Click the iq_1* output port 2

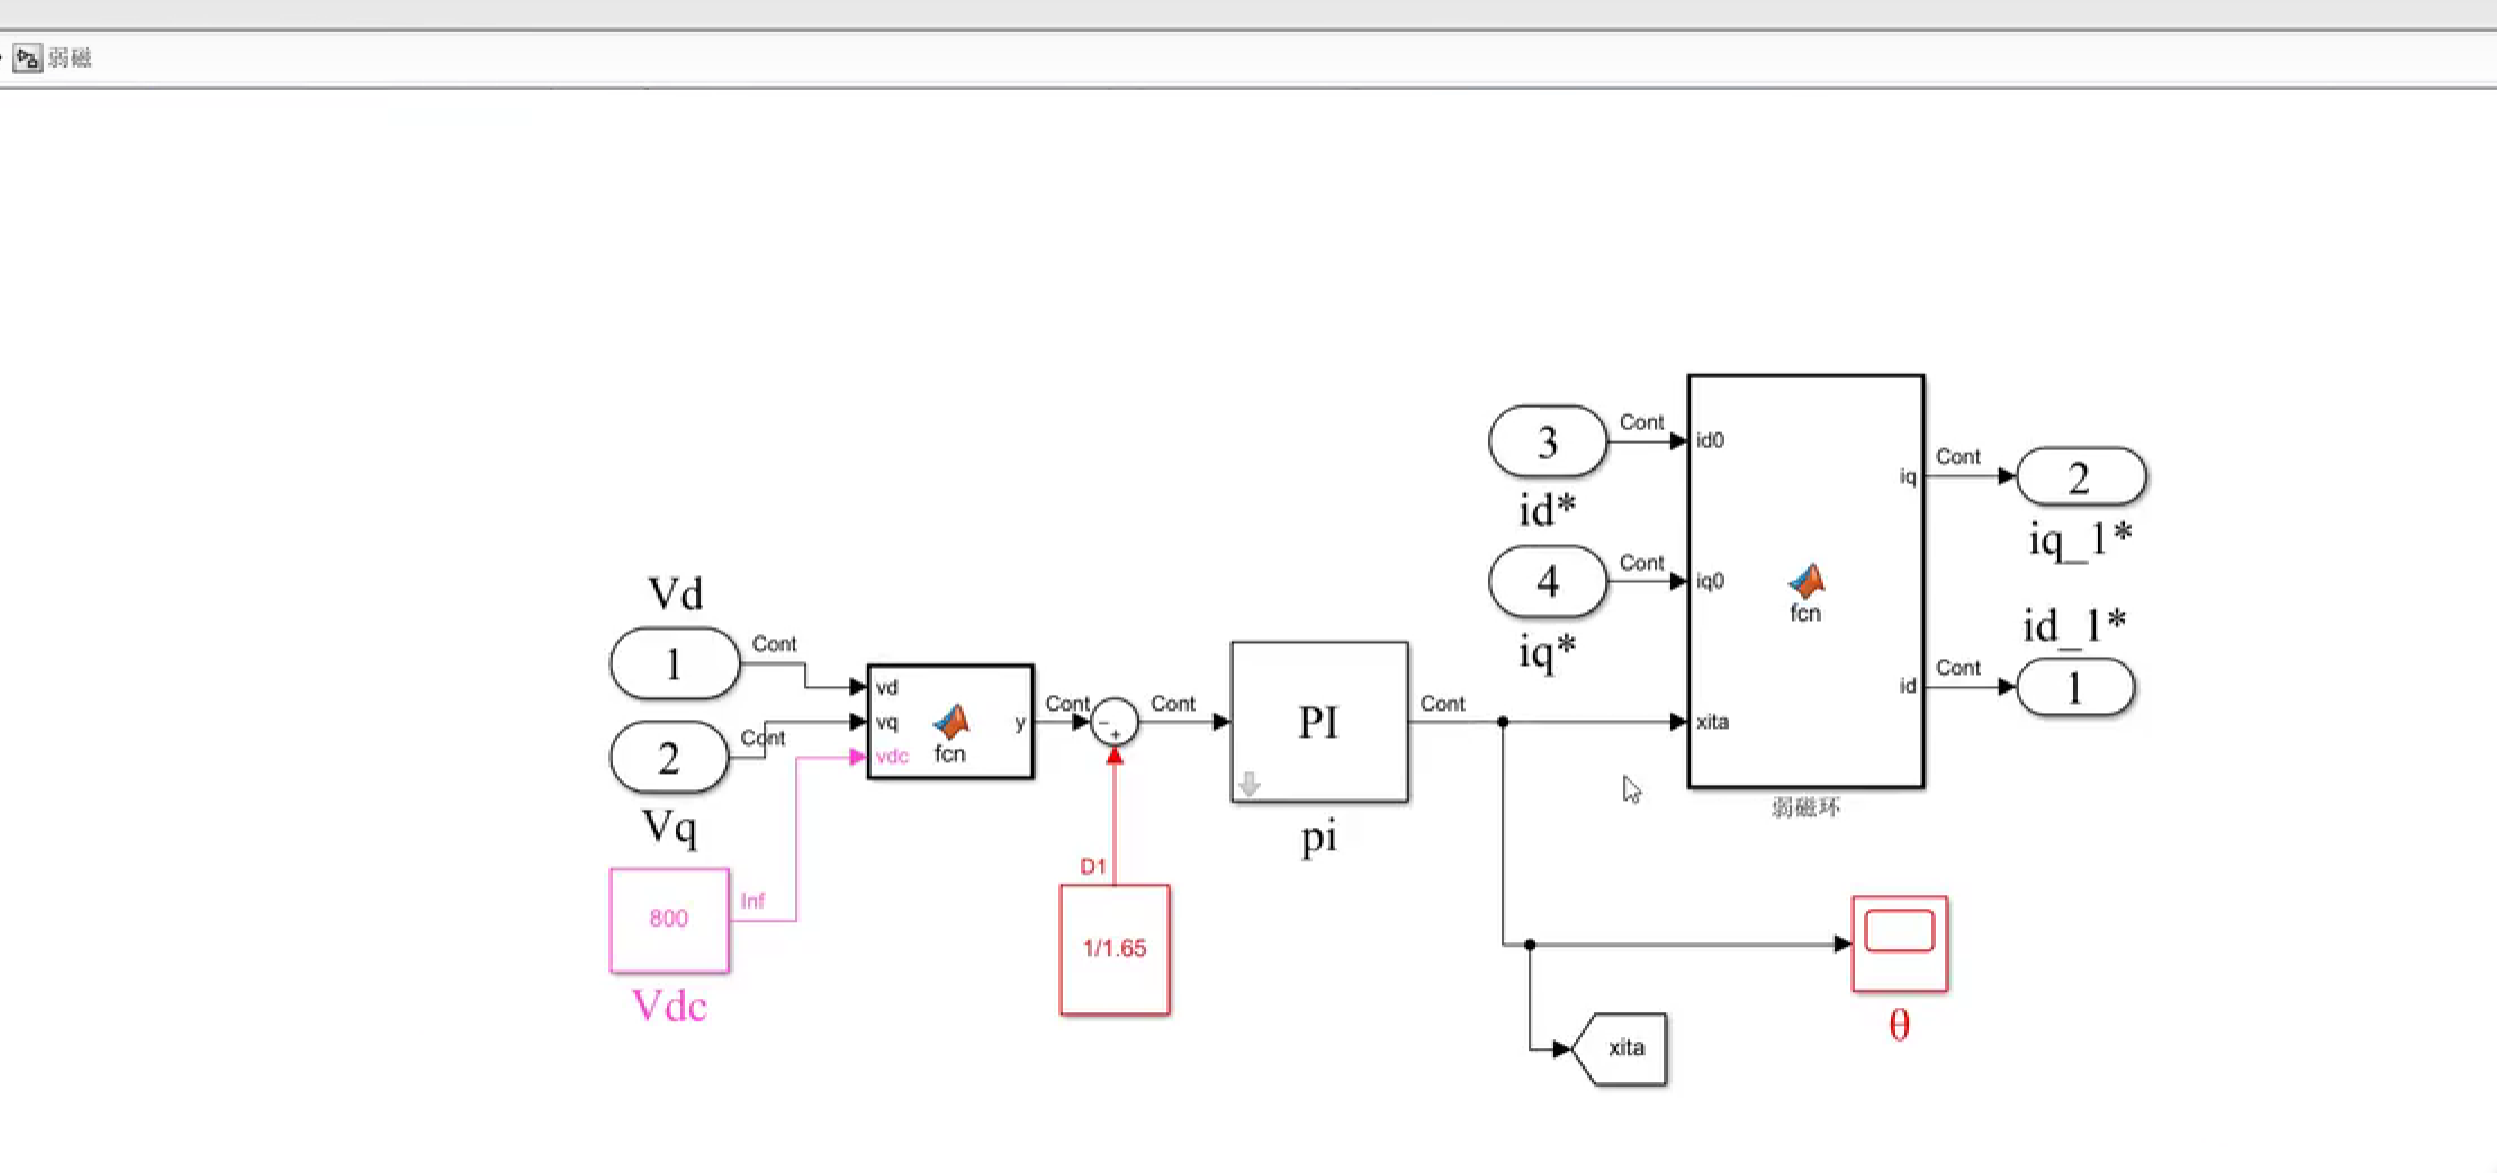pos(2080,477)
